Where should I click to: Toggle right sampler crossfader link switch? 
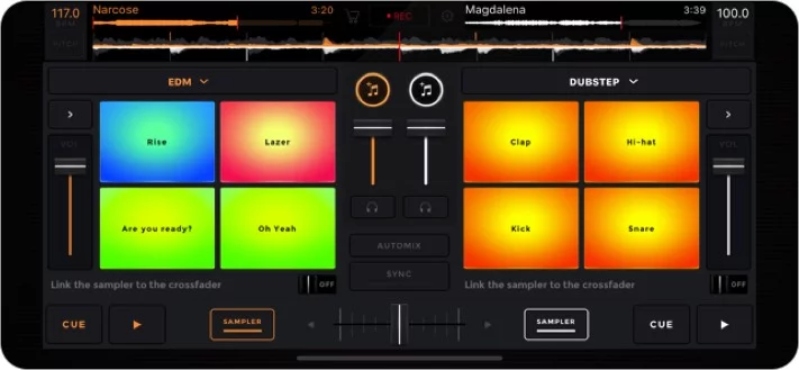pos(729,284)
